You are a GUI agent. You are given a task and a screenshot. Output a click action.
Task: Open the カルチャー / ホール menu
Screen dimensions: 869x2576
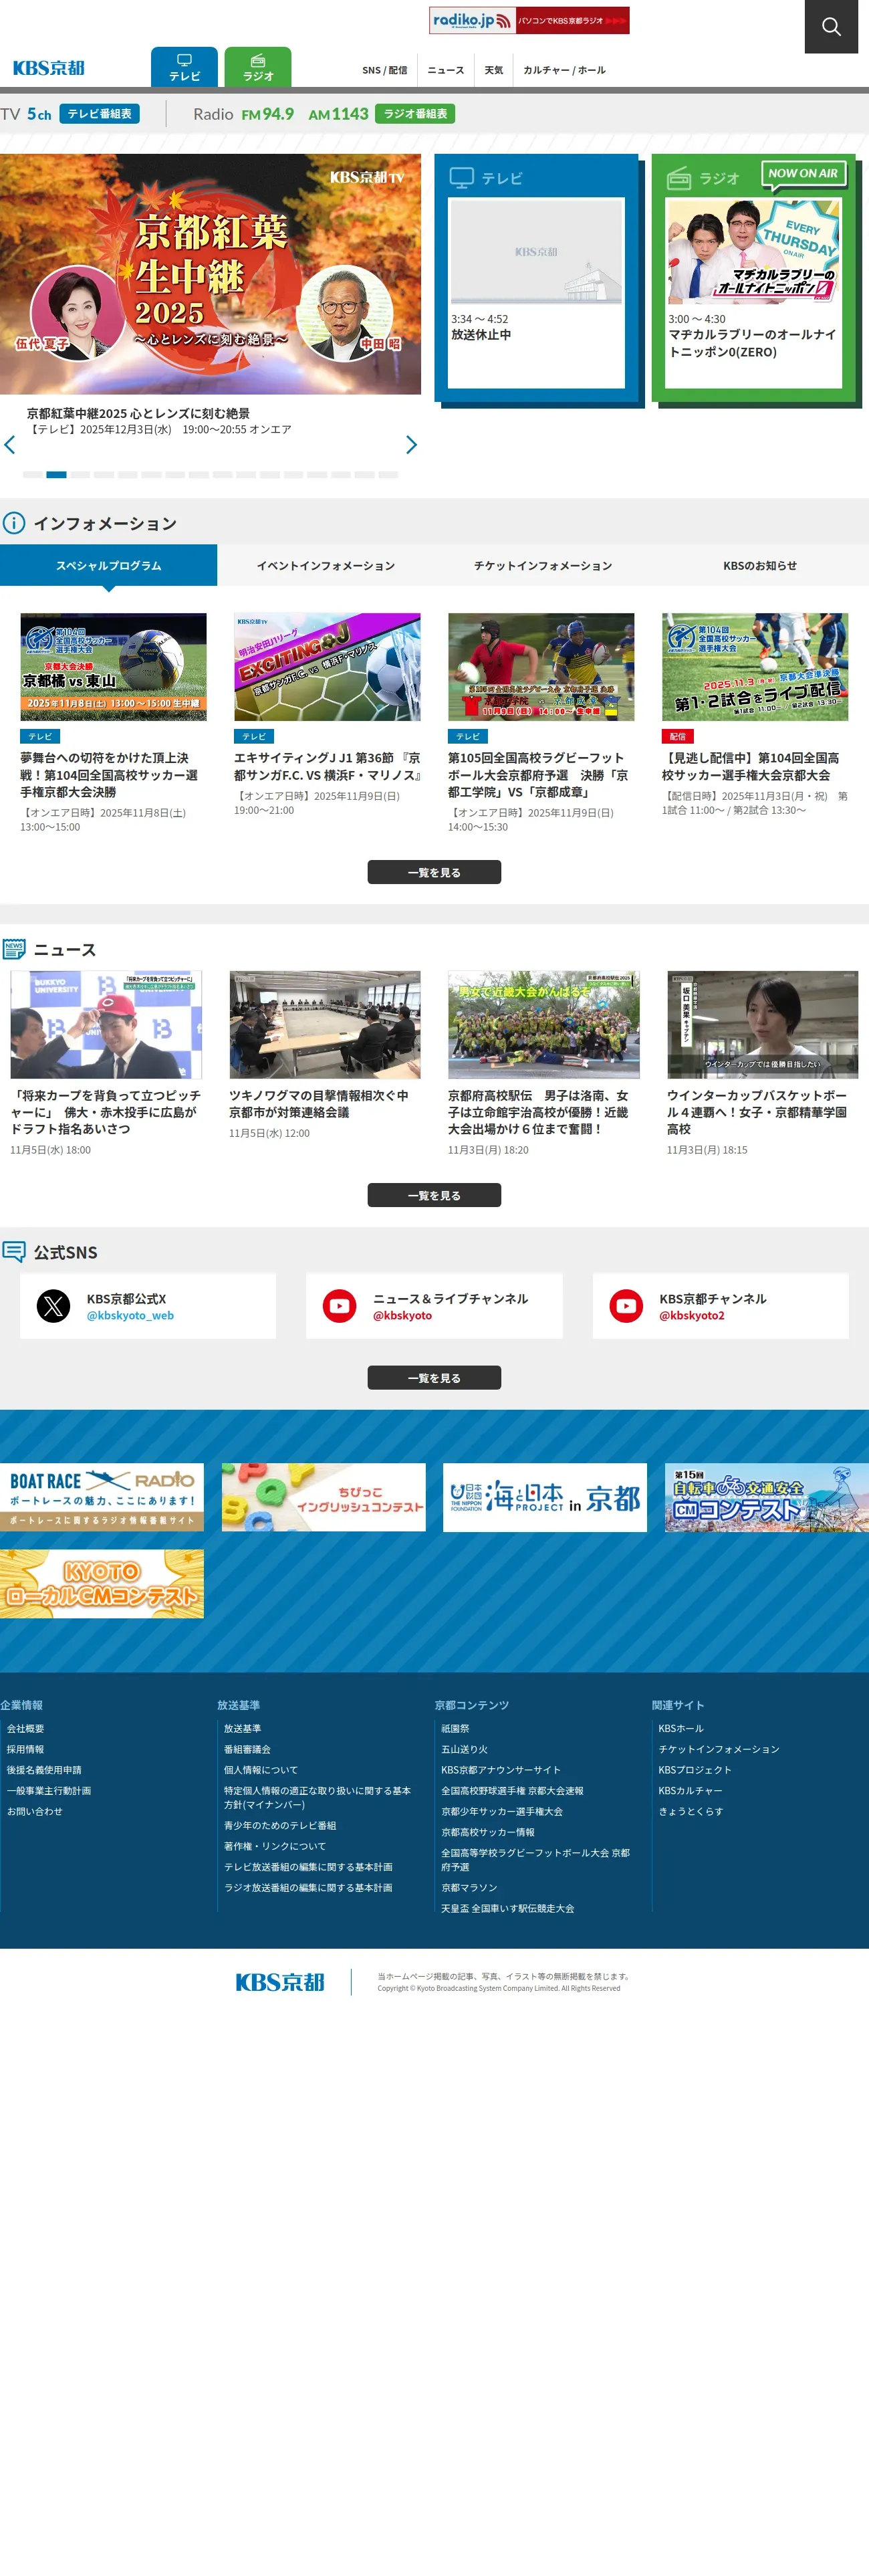(564, 70)
